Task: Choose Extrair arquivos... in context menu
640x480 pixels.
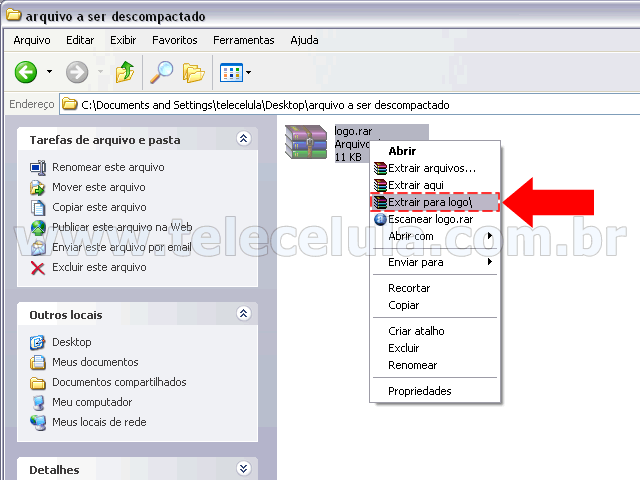Action: 435,168
